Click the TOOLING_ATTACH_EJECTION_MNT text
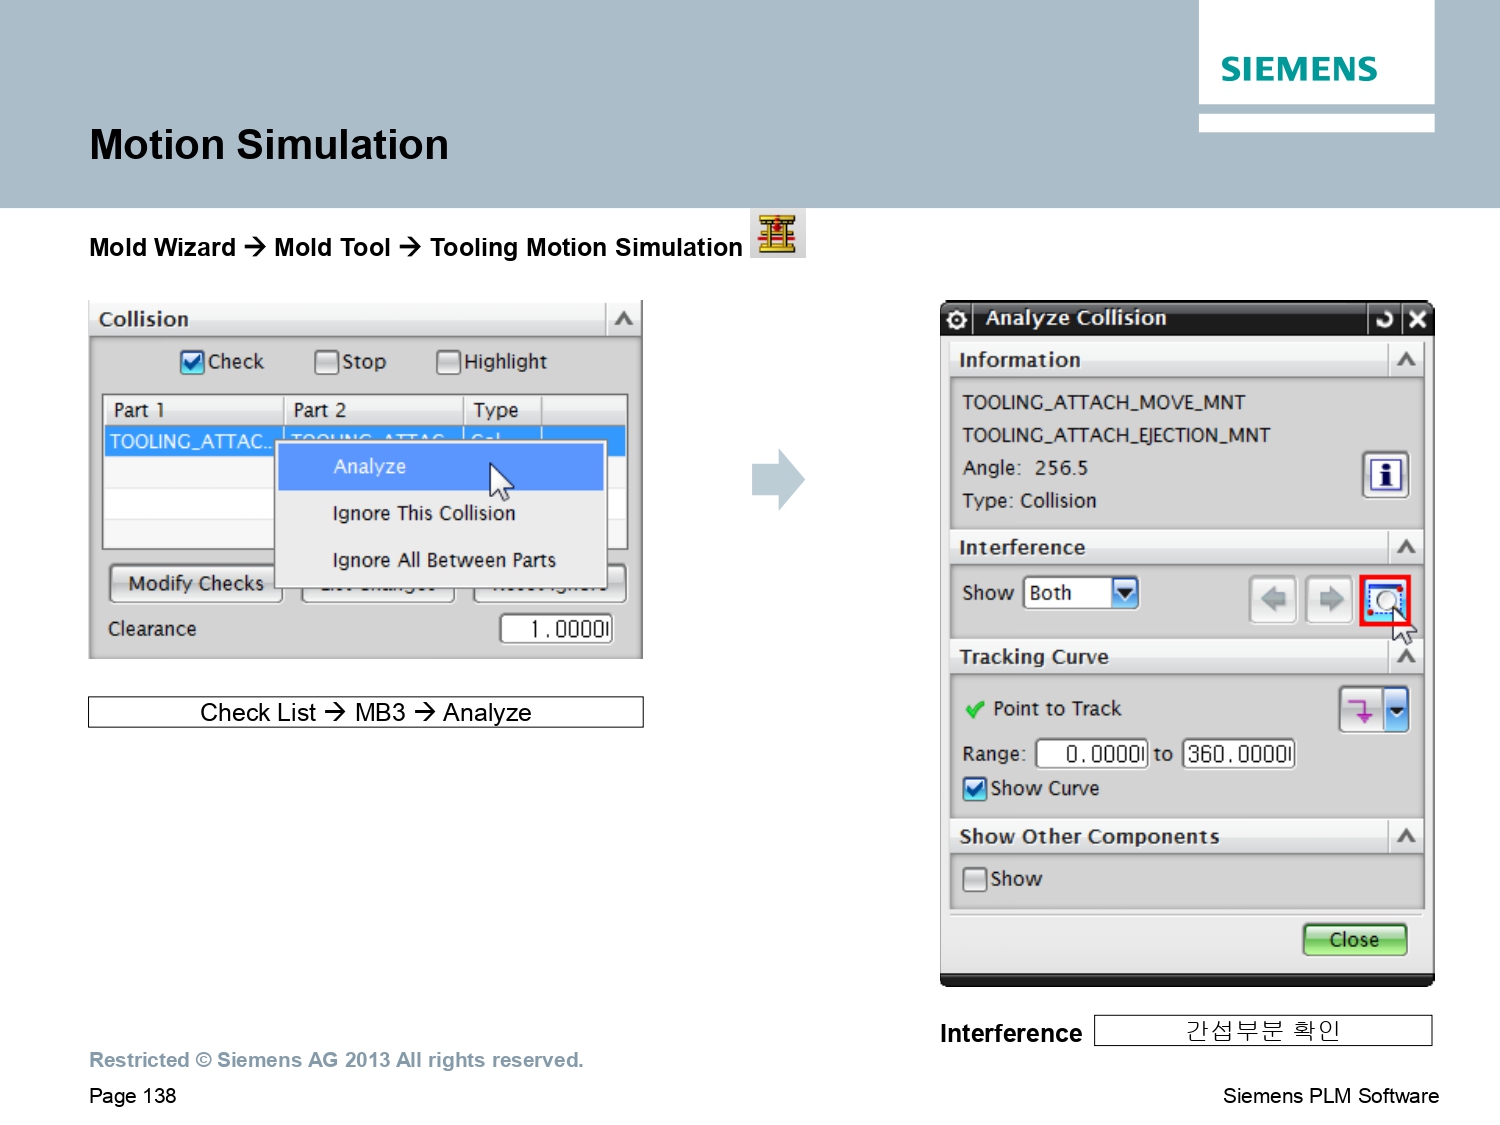Screen dimensions: 1500x1125 coord(1116,436)
